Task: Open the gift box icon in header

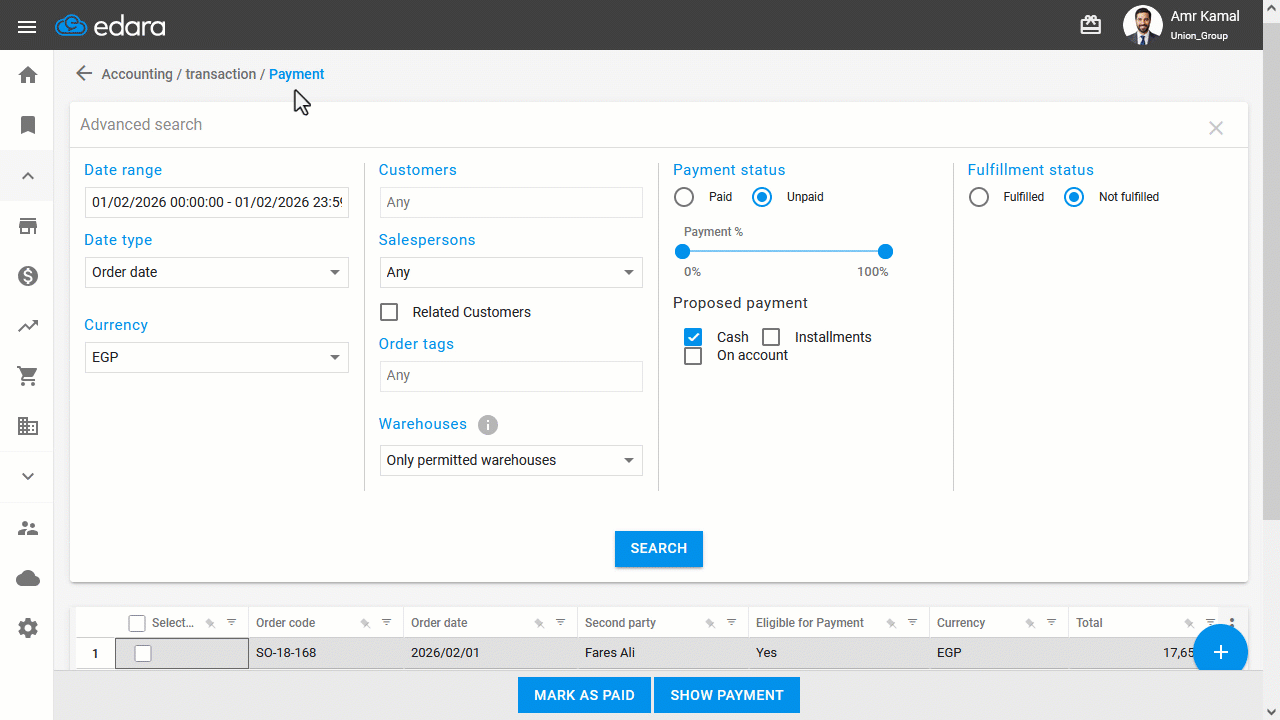Action: click(x=1091, y=25)
